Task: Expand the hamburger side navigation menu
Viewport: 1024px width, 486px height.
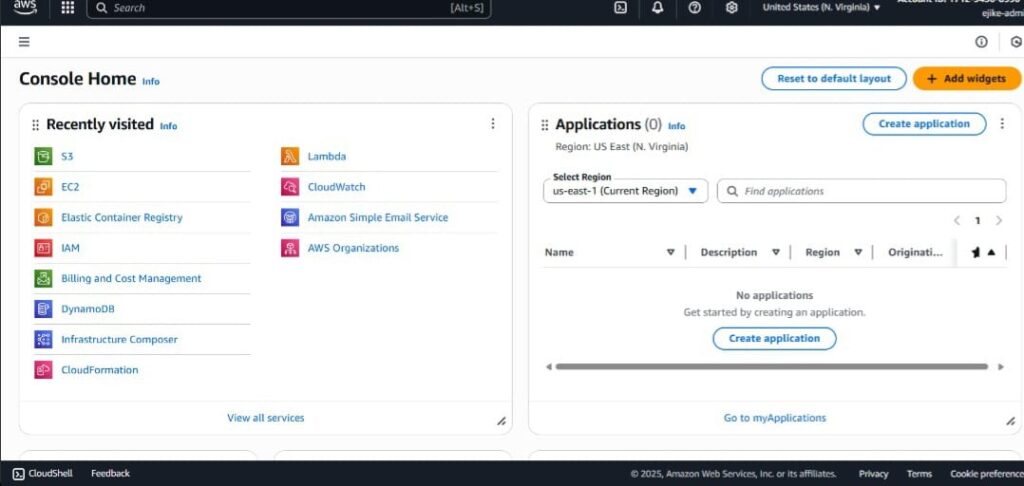Action: click(x=24, y=42)
